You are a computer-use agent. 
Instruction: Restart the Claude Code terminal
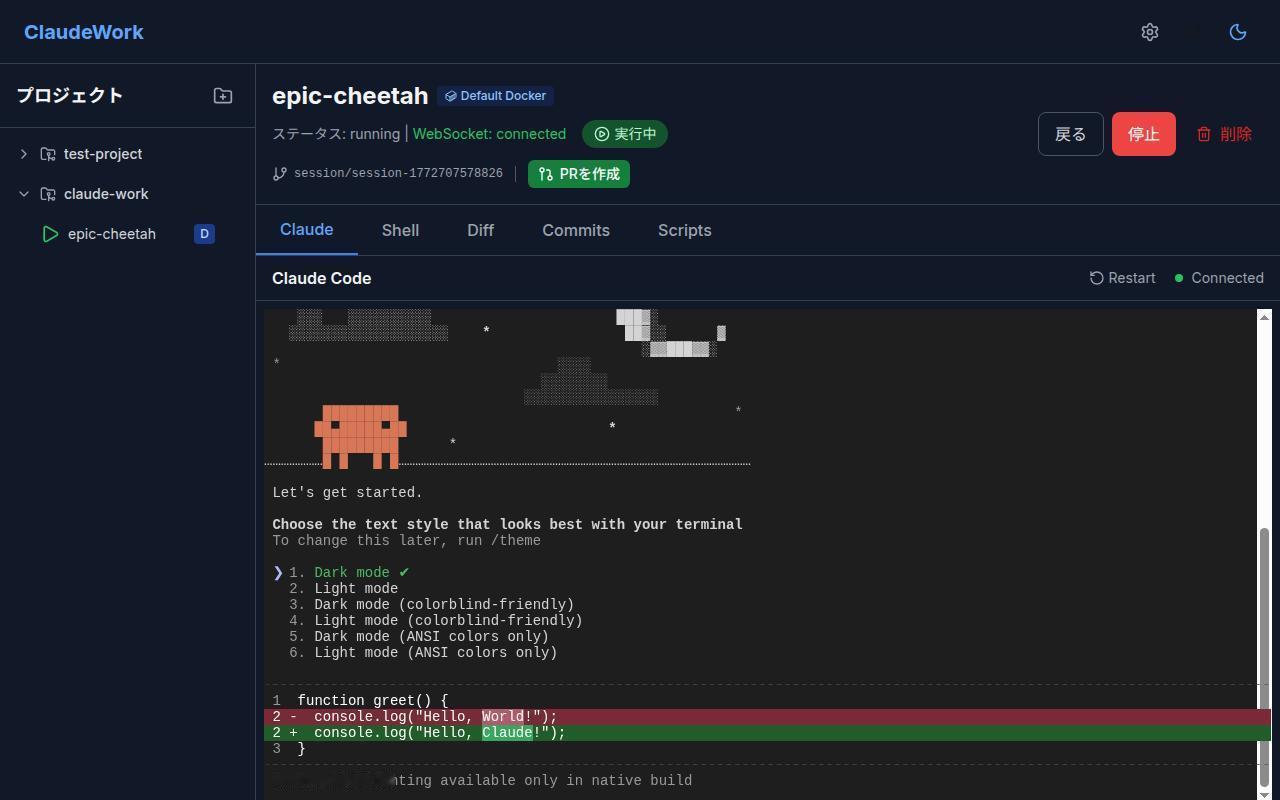click(1122, 278)
